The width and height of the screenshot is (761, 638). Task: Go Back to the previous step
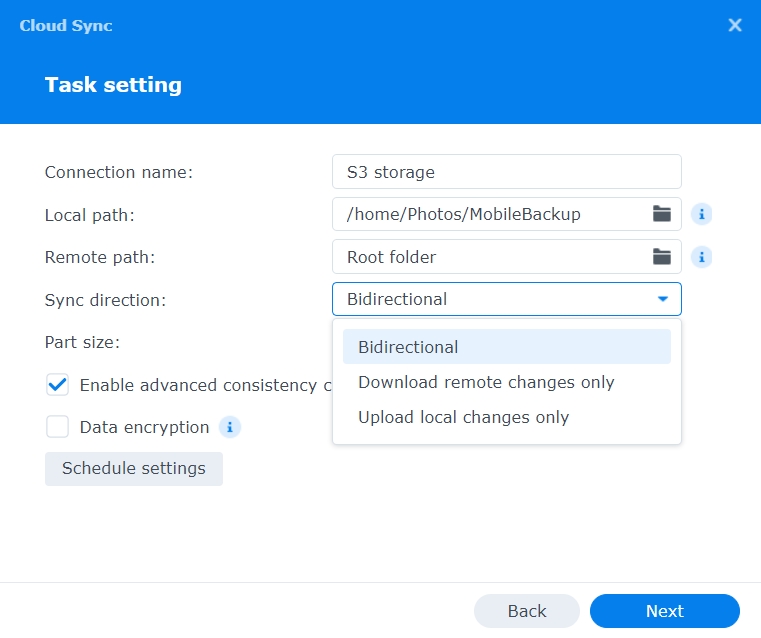pyautogui.click(x=526, y=611)
